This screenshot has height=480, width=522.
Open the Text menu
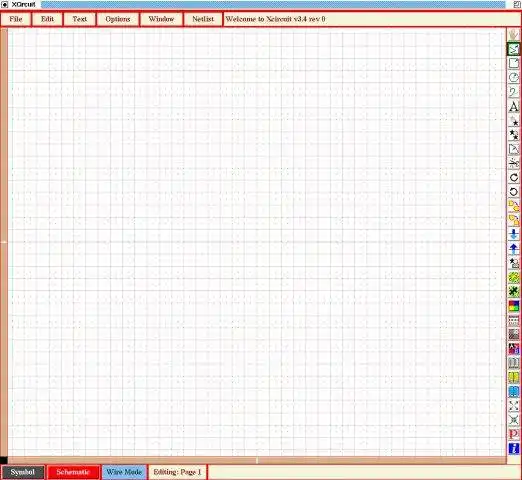coord(79,19)
